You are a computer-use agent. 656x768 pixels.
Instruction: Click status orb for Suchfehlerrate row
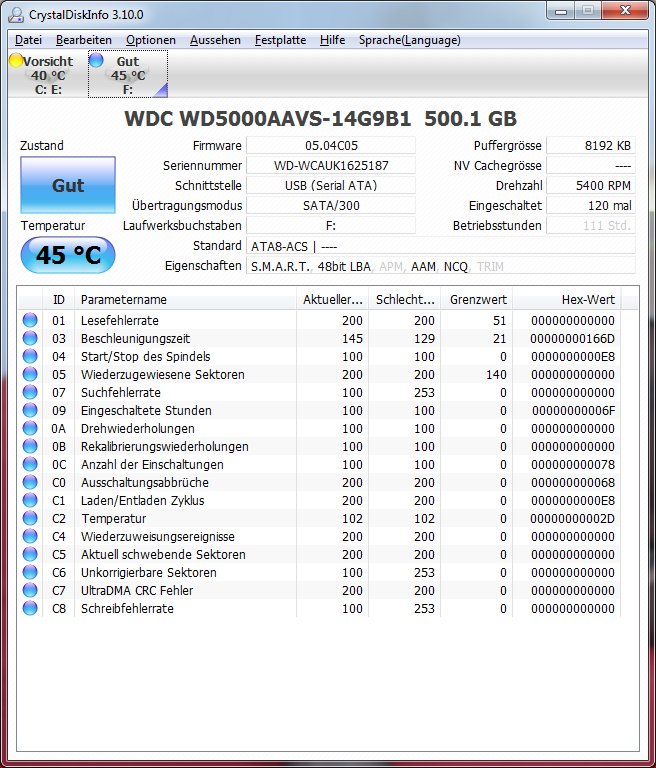pyautogui.click(x=30, y=392)
